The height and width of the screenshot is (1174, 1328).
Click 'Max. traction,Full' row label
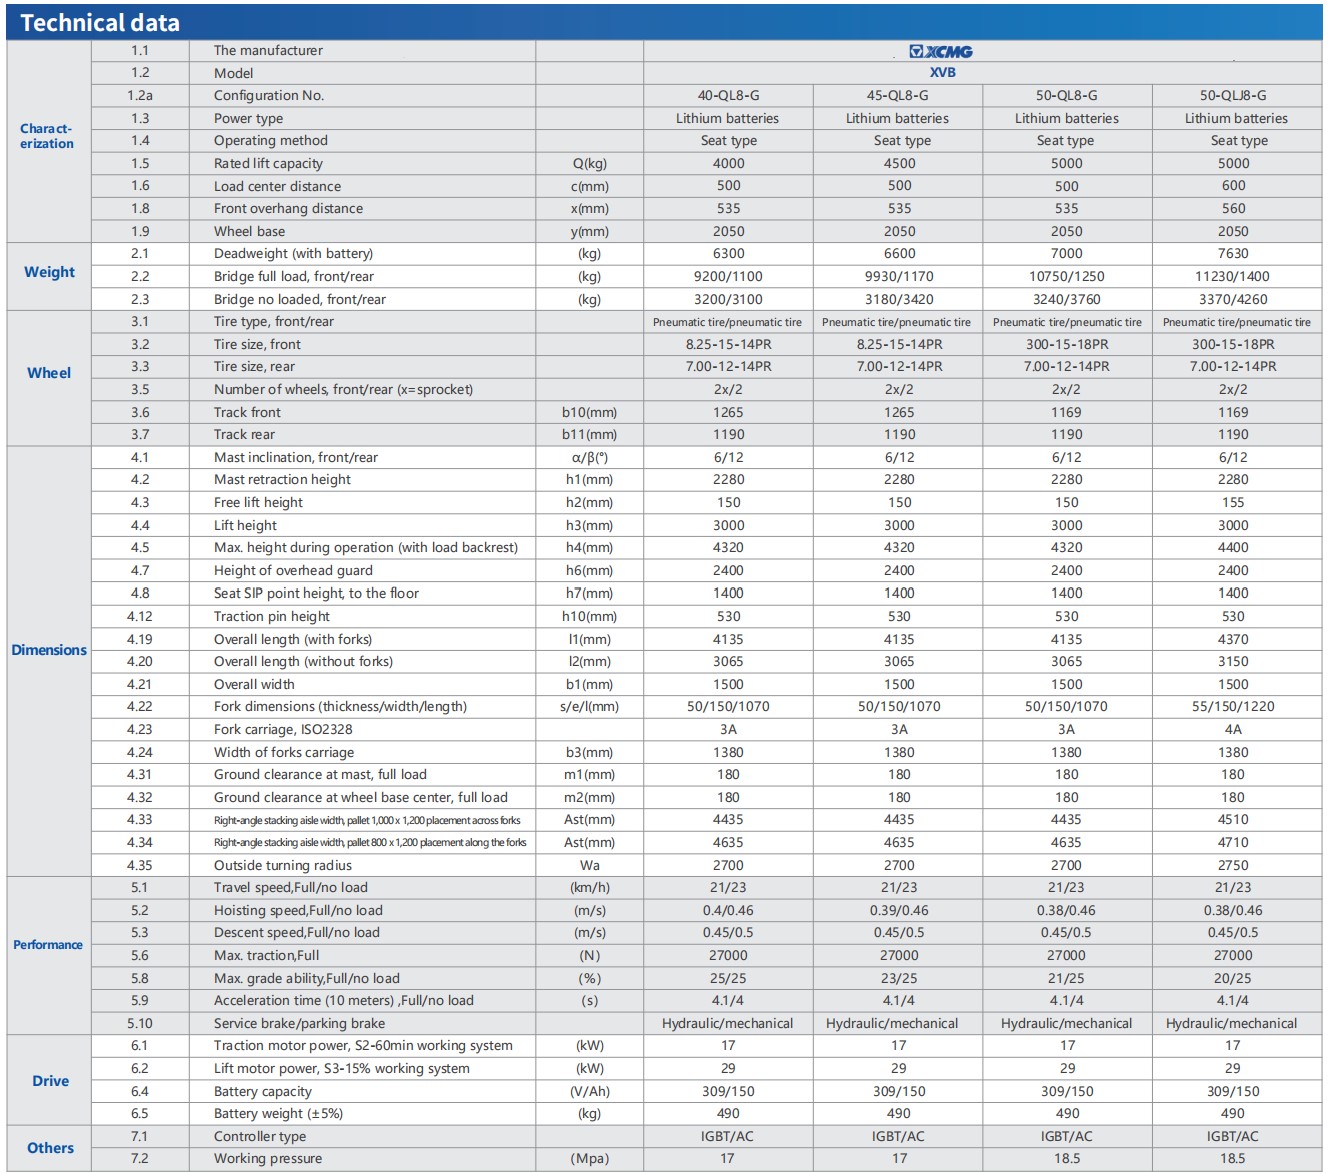tap(267, 956)
